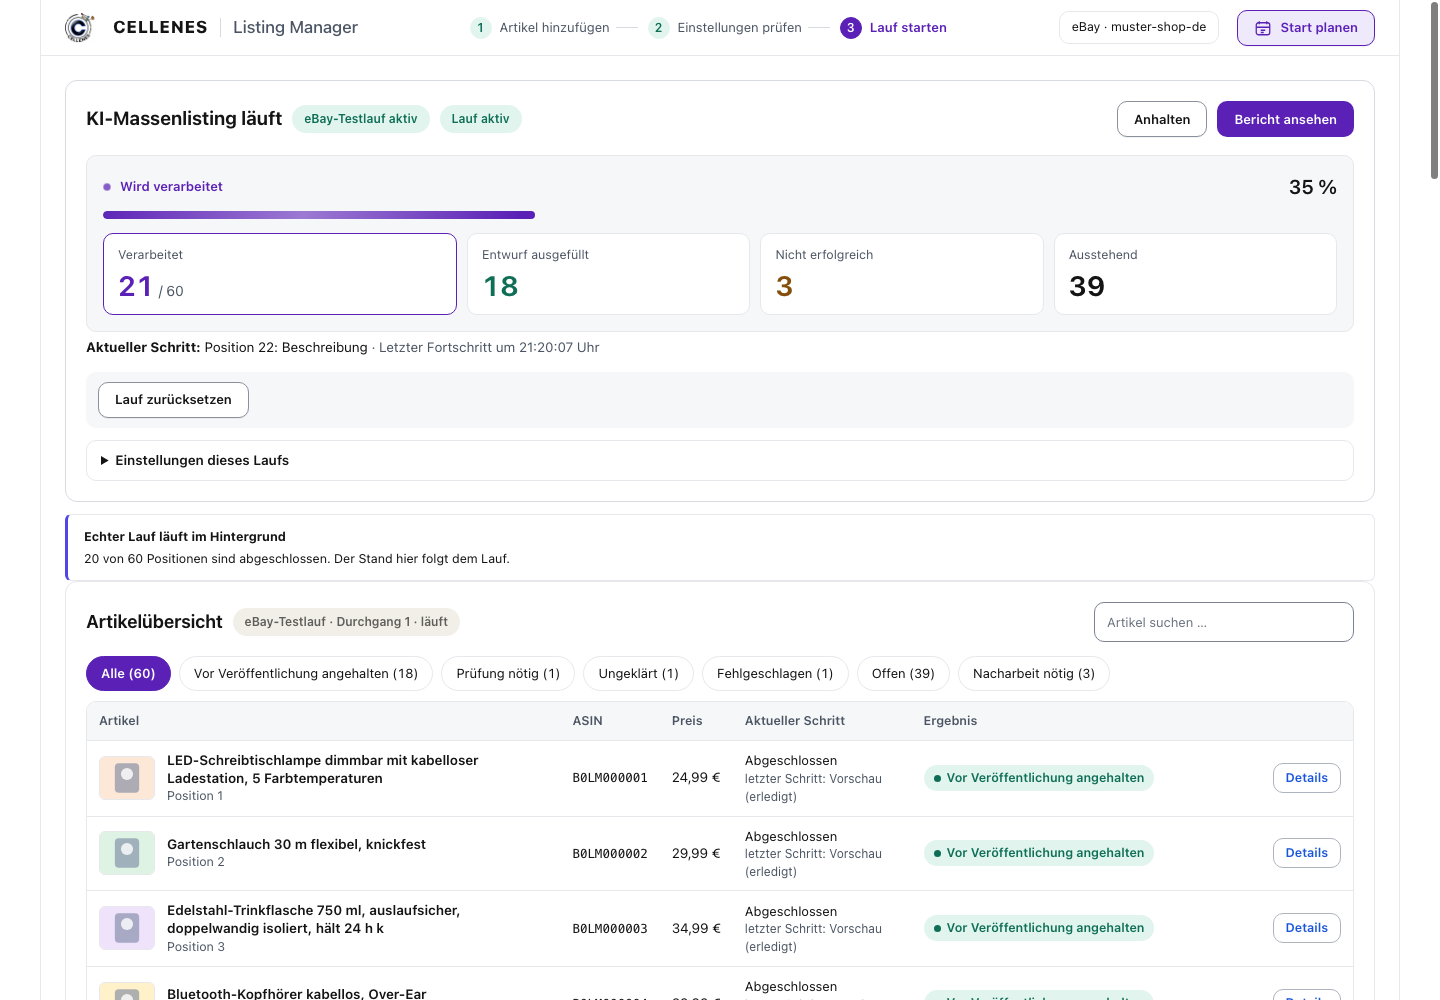Open the eBay muster-shop-de account selector
The width and height of the screenshot is (1440, 1000).
[1138, 27]
